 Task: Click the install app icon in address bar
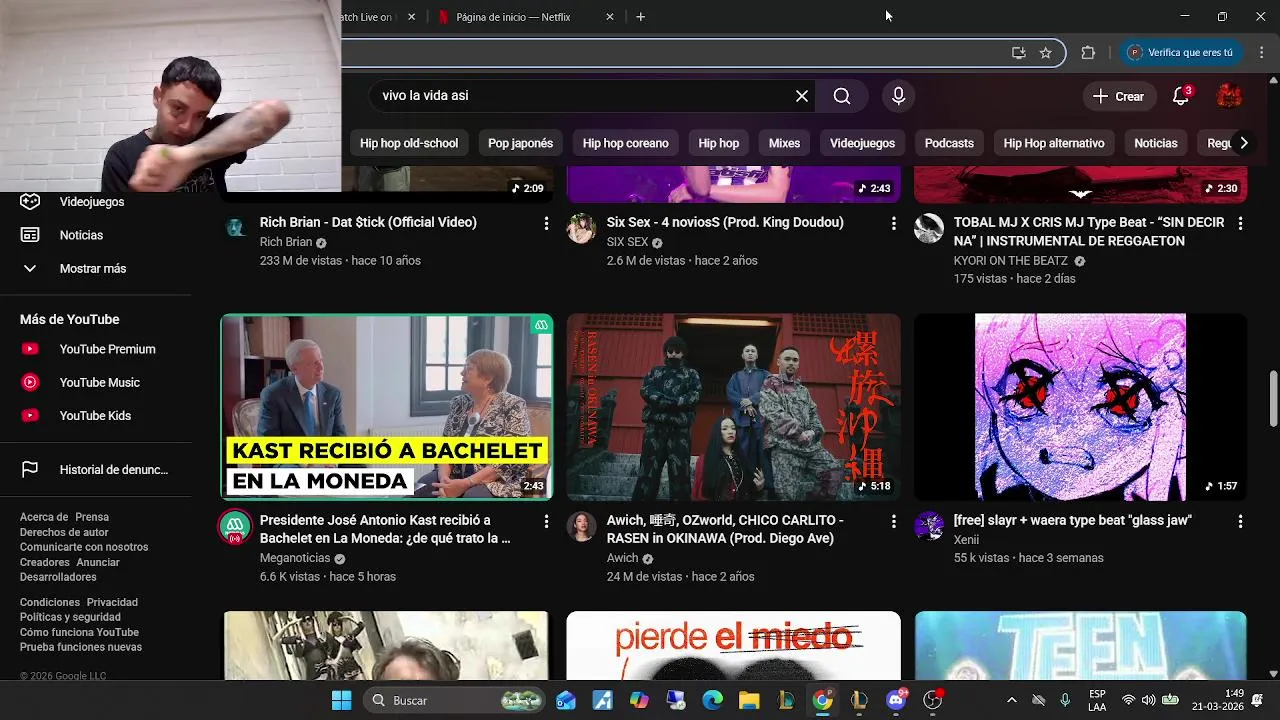point(1018,53)
